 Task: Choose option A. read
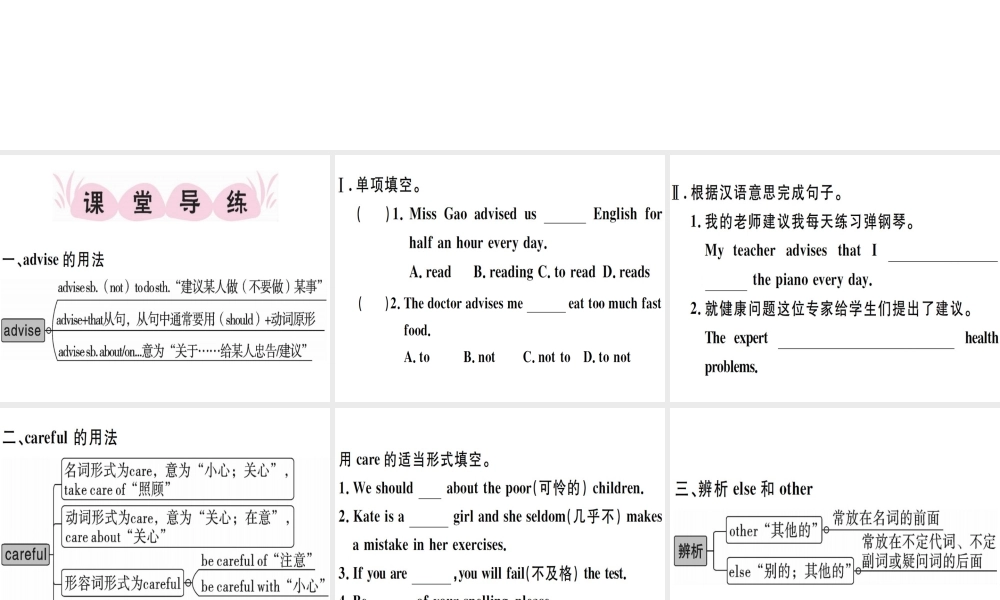click(x=430, y=272)
